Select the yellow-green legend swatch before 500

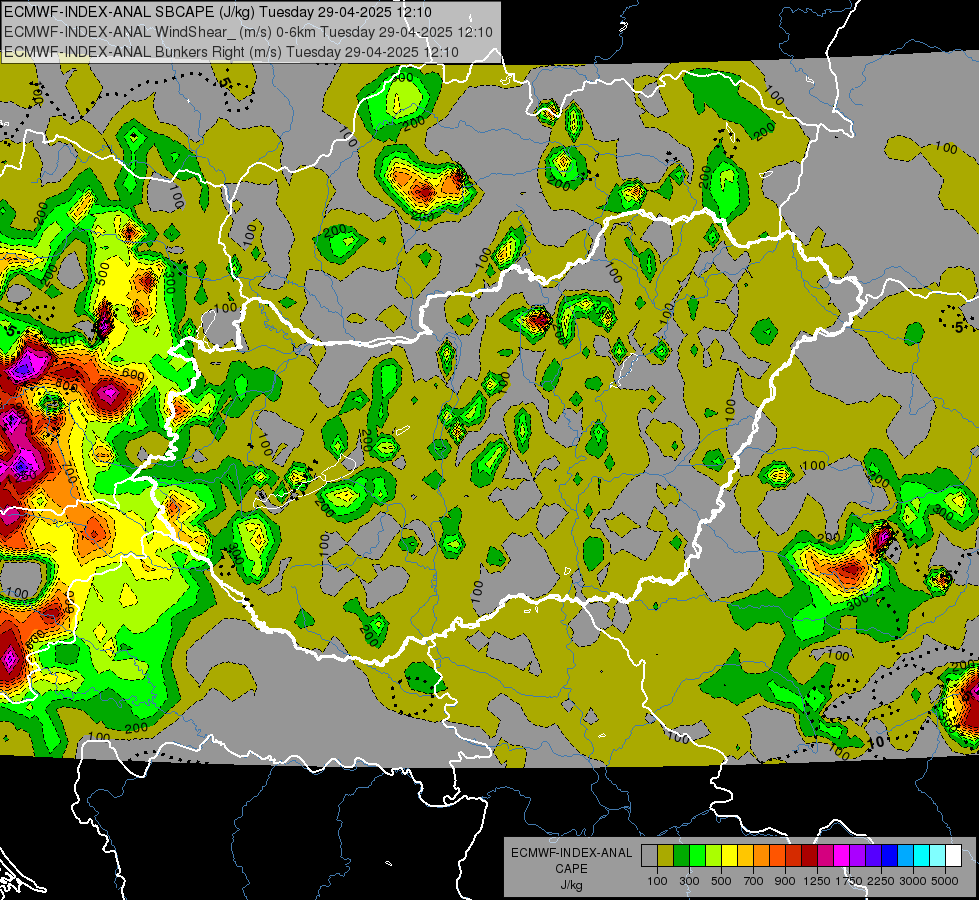(714, 856)
